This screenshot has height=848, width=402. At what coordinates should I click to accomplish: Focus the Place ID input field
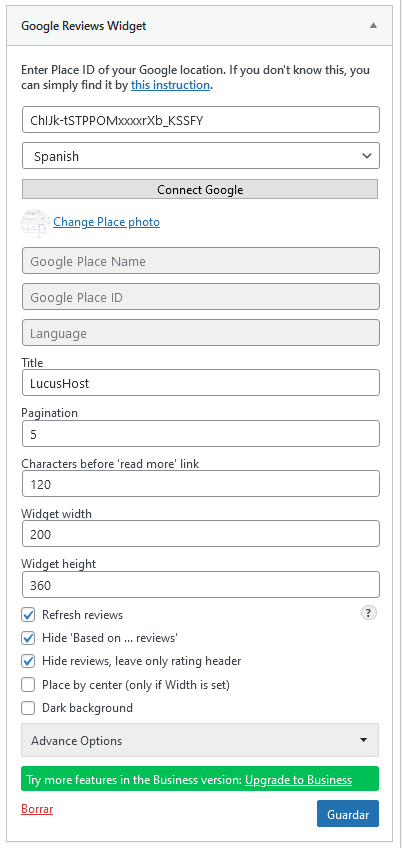[x=201, y=120]
